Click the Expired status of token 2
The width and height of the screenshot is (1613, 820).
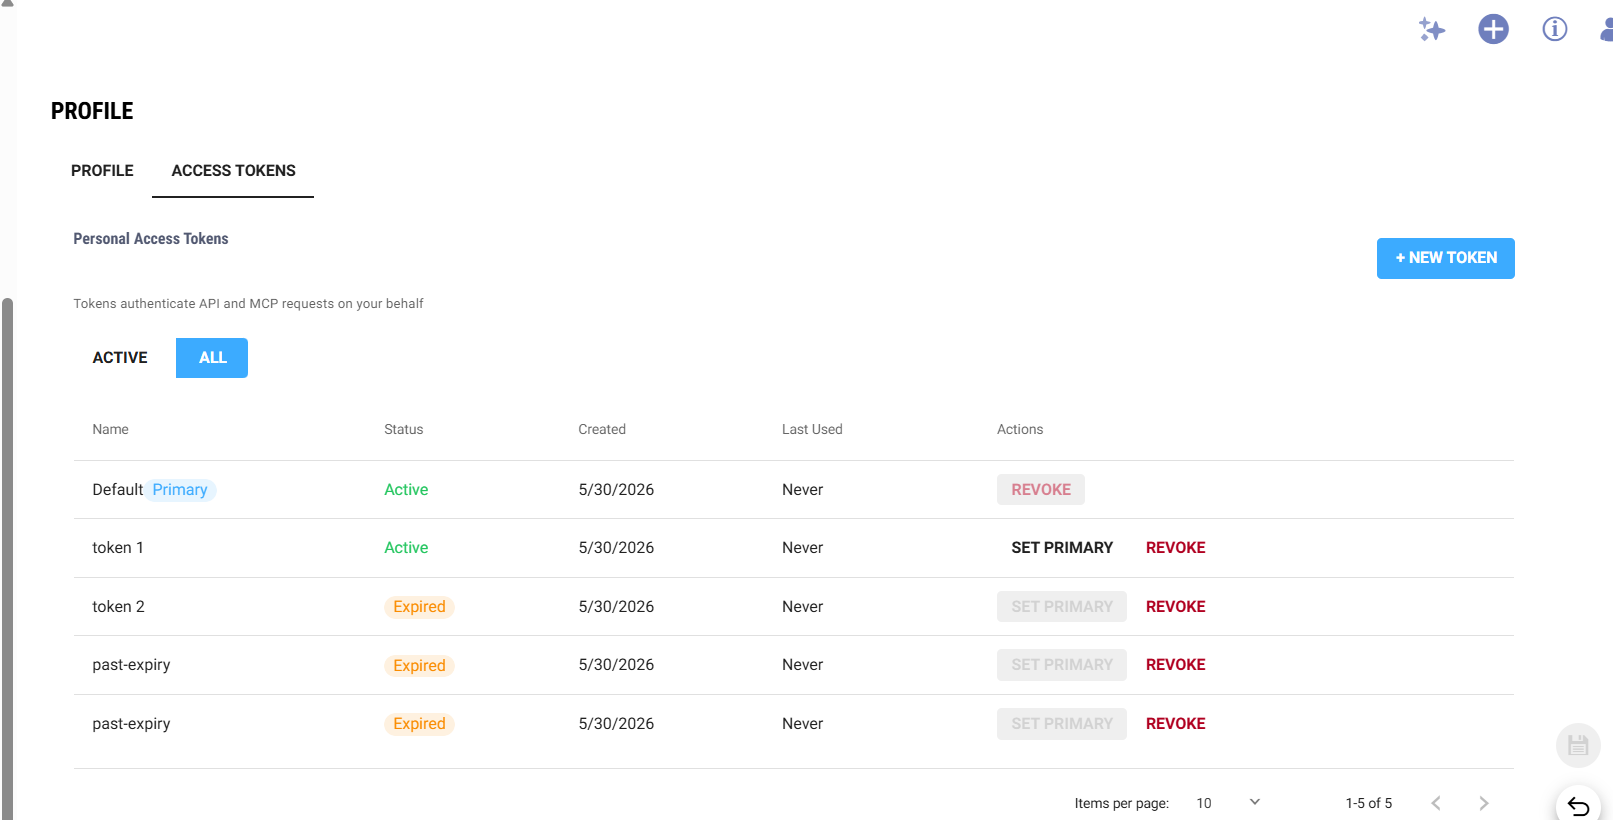tap(419, 607)
